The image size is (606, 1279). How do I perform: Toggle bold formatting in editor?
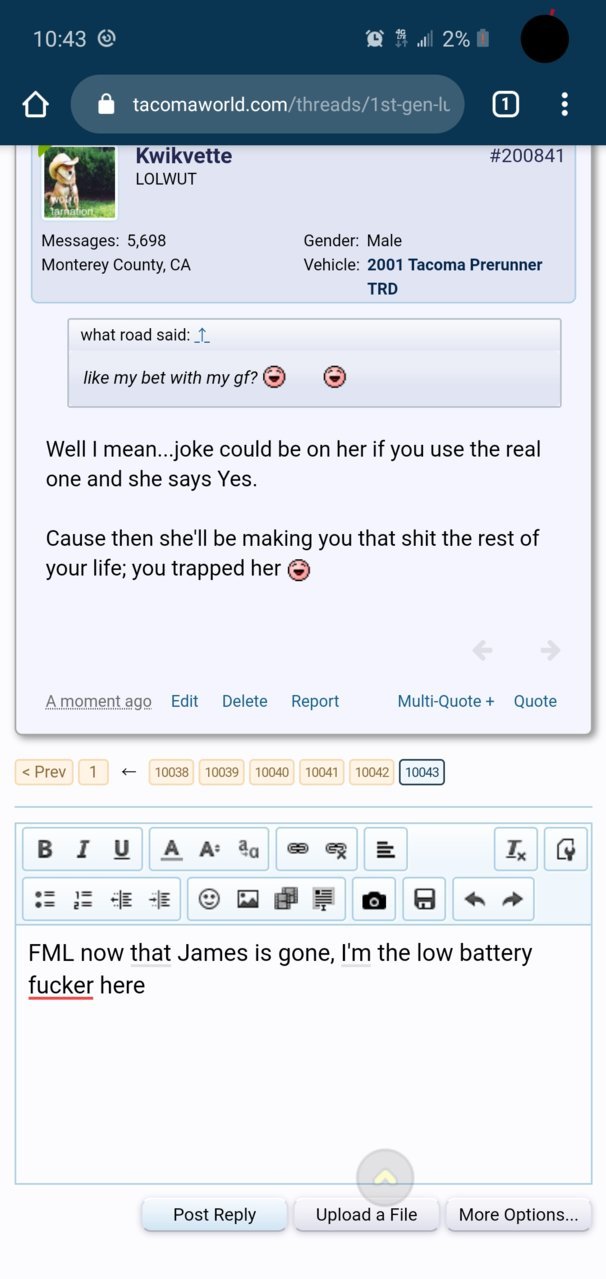(44, 850)
